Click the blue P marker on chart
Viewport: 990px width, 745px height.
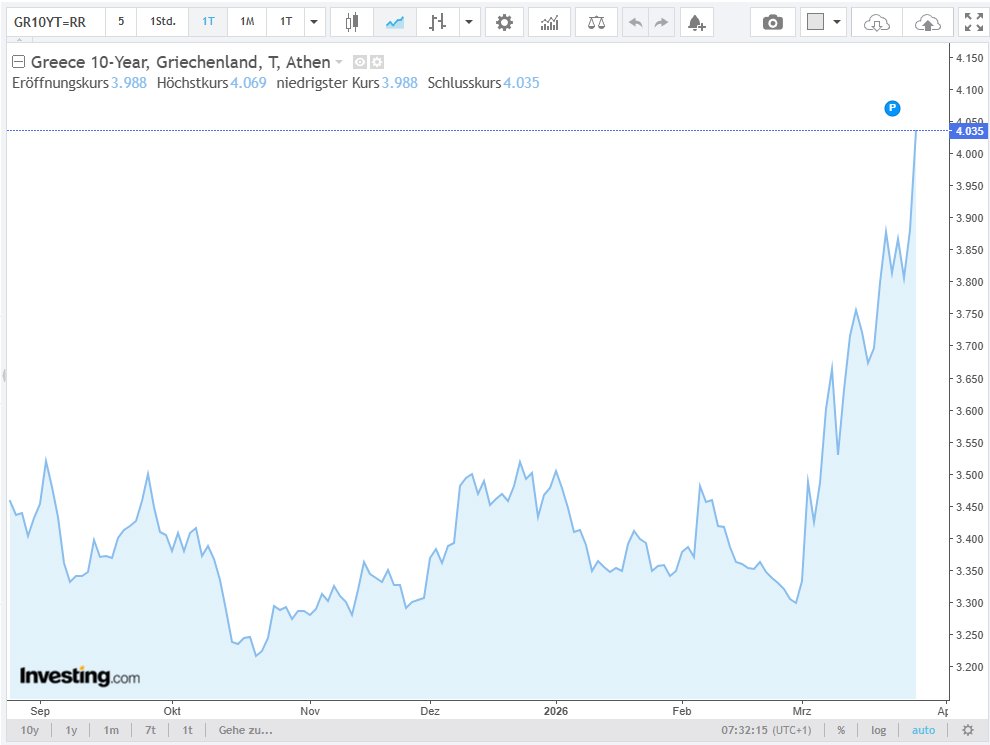892,108
